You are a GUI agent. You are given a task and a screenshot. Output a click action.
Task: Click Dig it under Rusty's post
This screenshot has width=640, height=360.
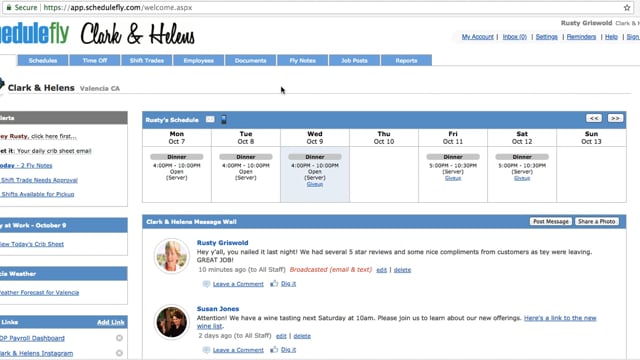pyautogui.click(x=289, y=284)
